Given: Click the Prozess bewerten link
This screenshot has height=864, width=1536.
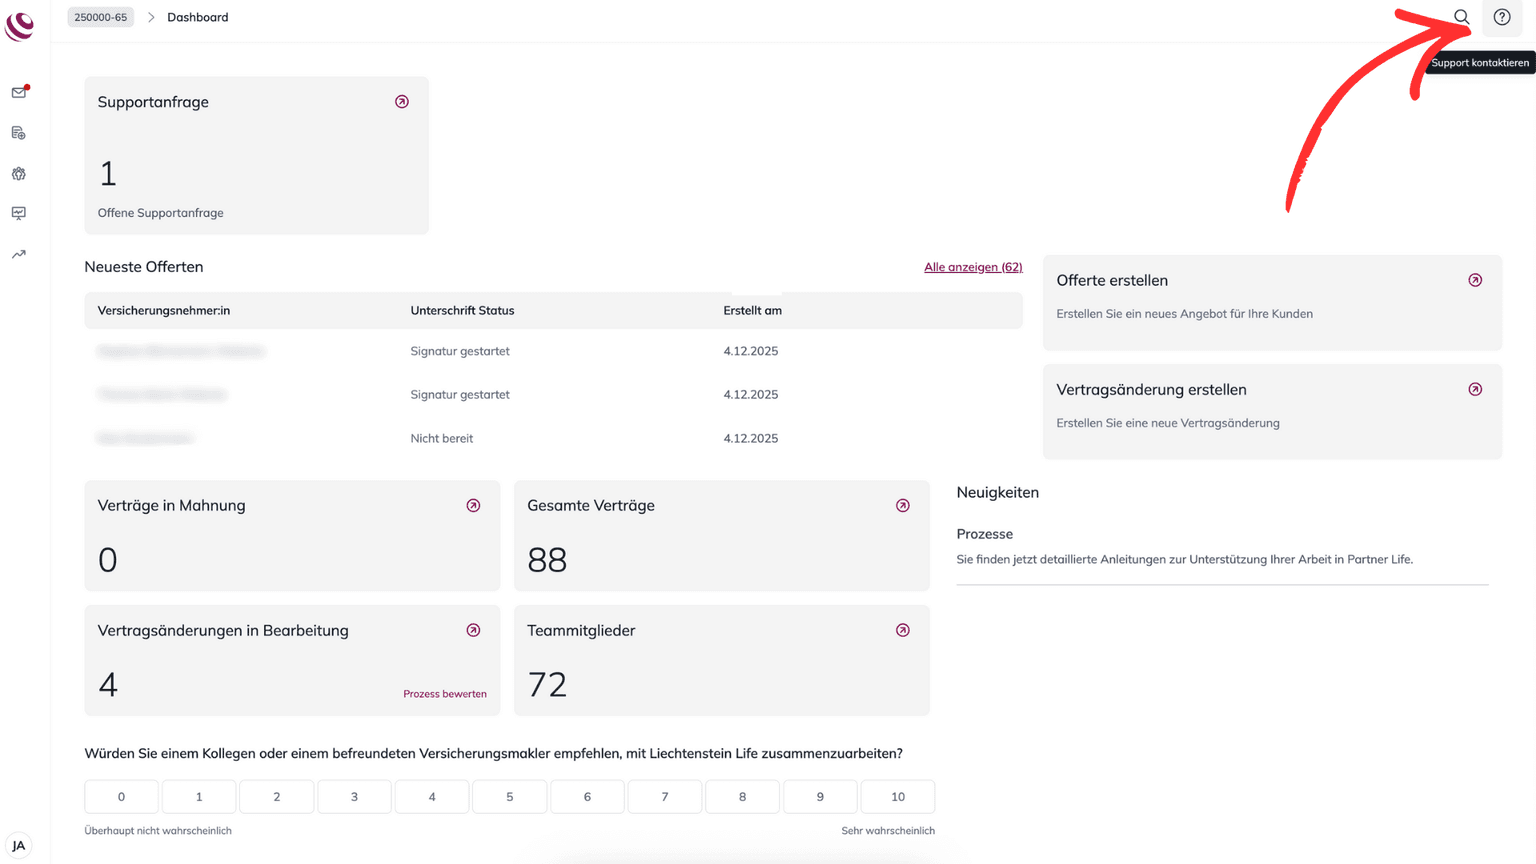Looking at the screenshot, I should pyautogui.click(x=444, y=694).
